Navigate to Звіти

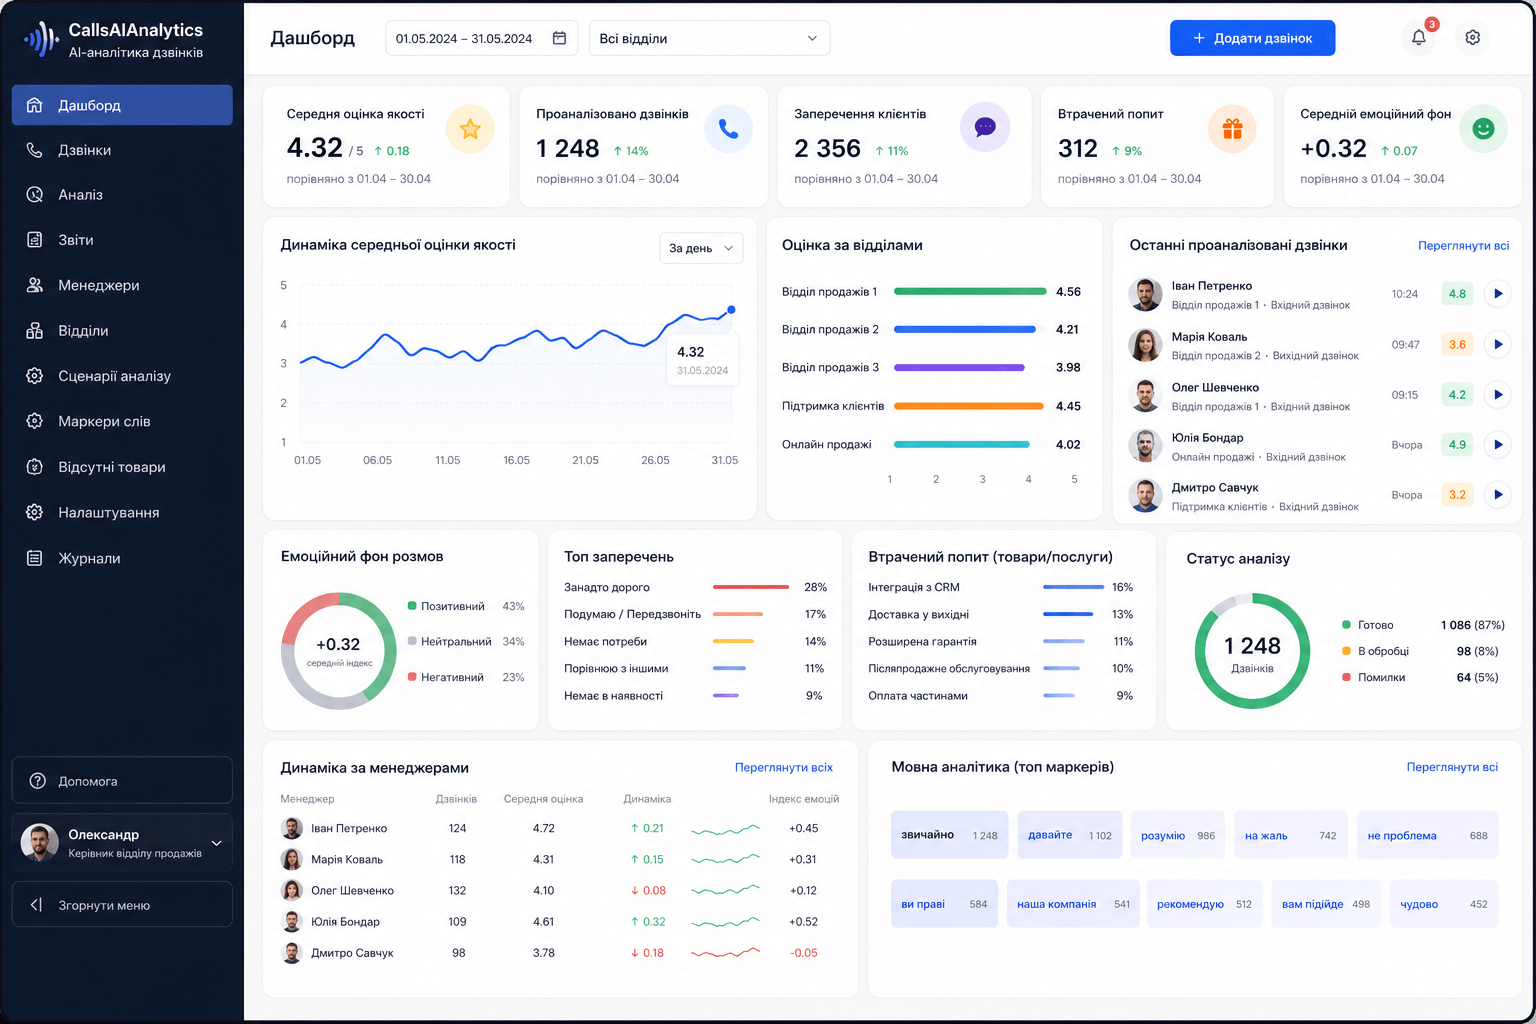(122, 240)
